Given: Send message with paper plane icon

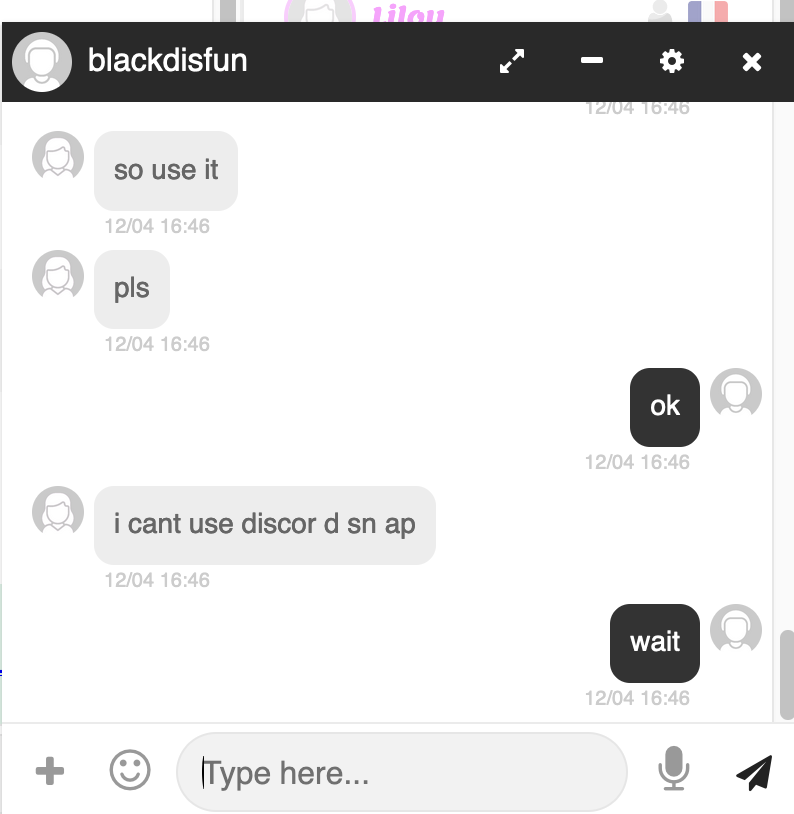Looking at the screenshot, I should click(755, 772).
